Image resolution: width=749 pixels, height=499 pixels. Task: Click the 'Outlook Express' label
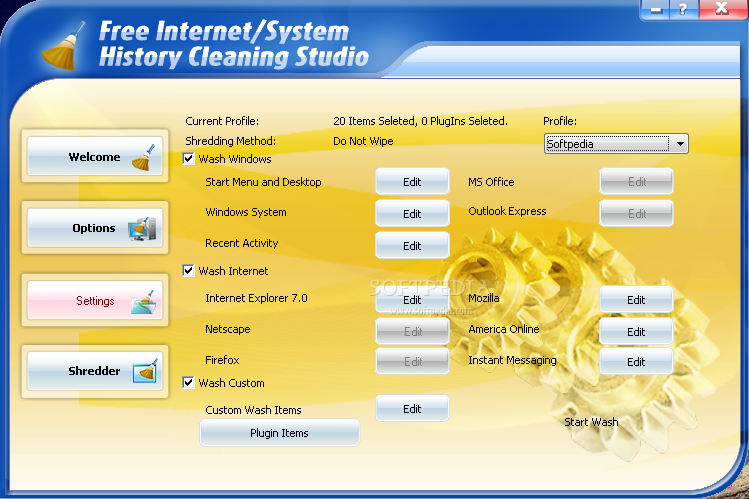[507, 211]
